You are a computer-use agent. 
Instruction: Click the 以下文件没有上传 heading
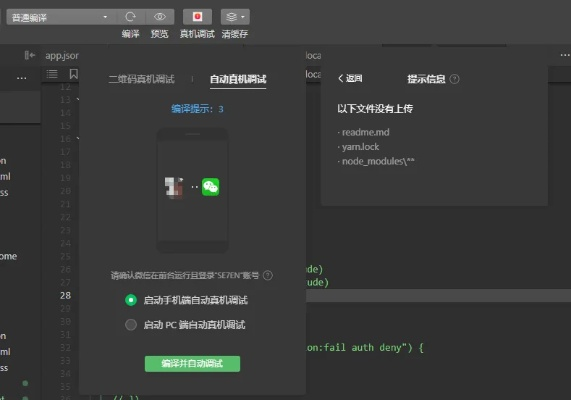pyautogui.click(x=375, y=109)
